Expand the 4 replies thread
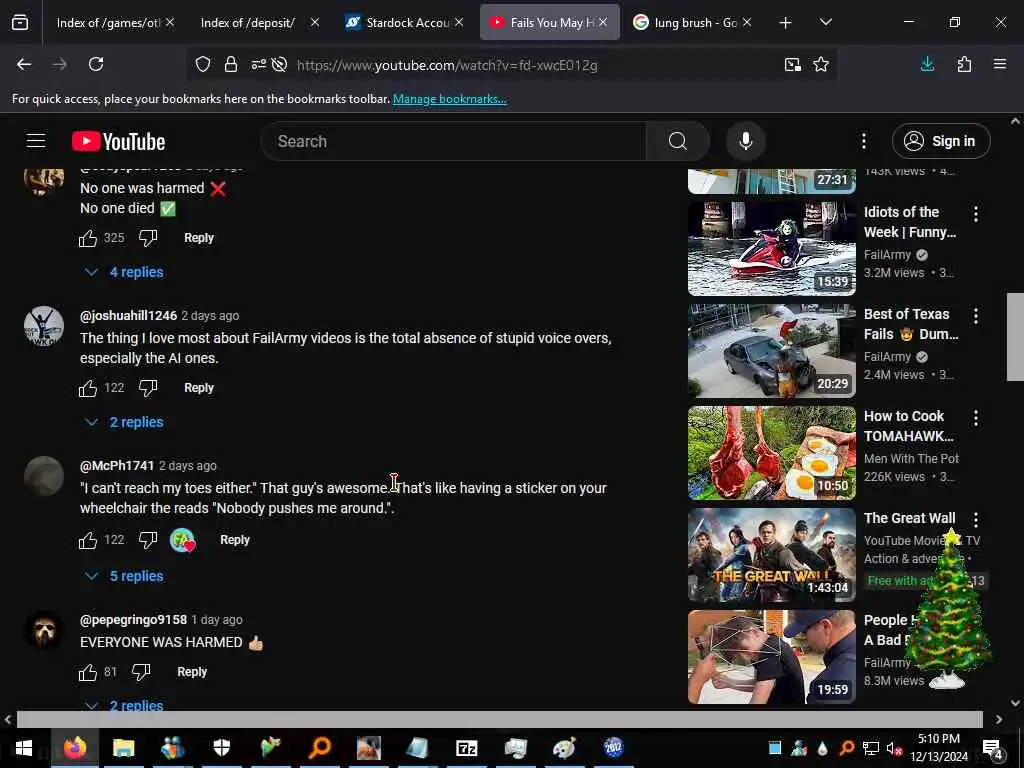The image size is (1024, 768). click(124, 272)
